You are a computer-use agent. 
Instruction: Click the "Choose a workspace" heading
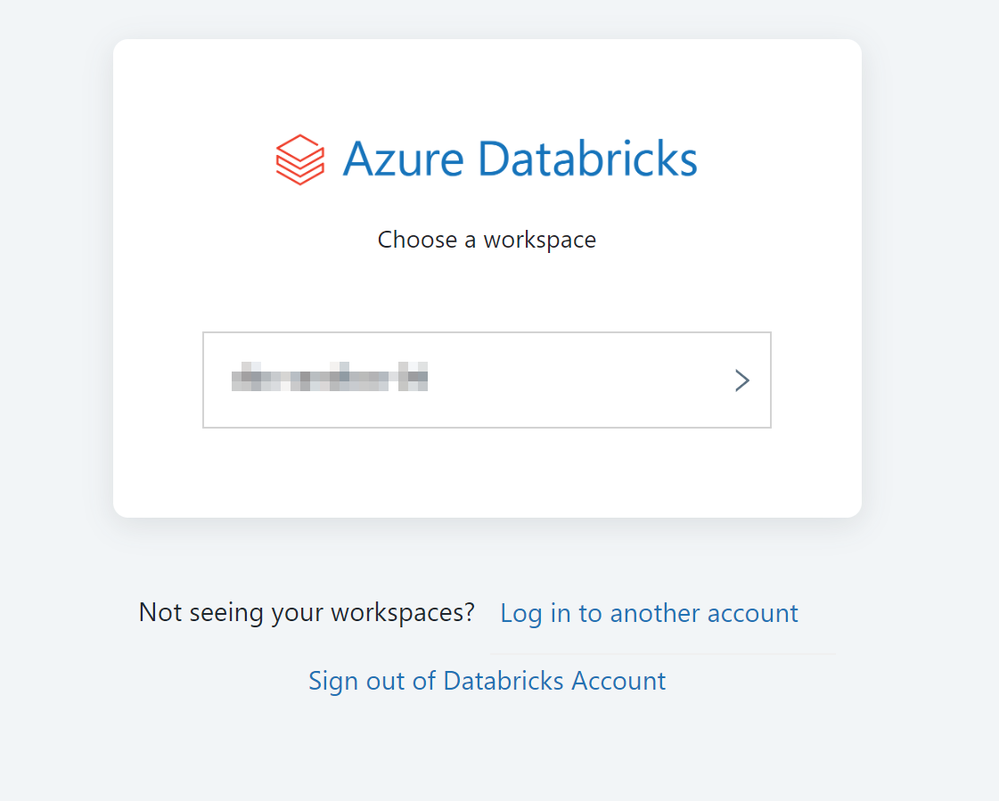487,240
